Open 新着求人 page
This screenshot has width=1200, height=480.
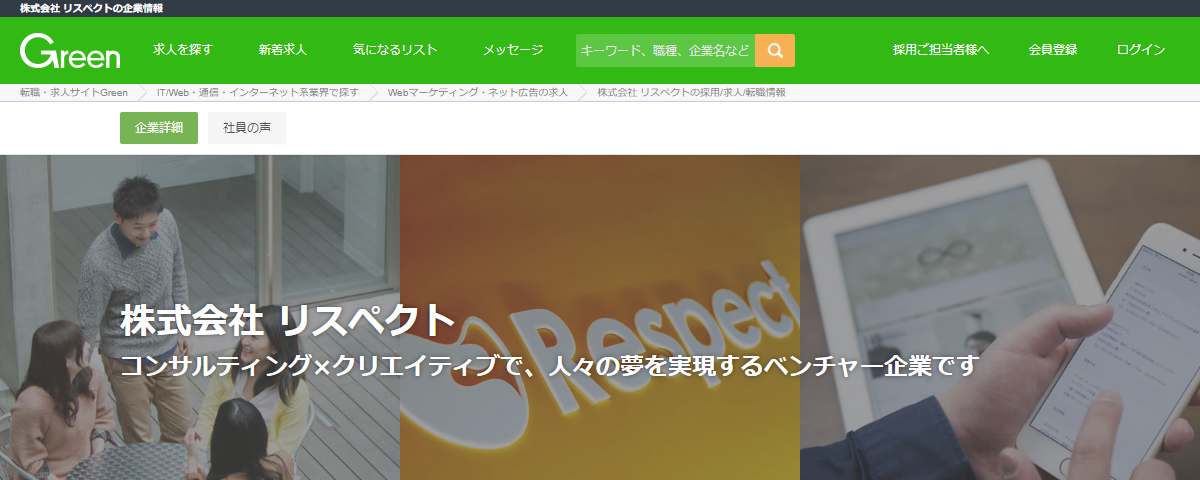pyautogui.click(x=283, y=50)
